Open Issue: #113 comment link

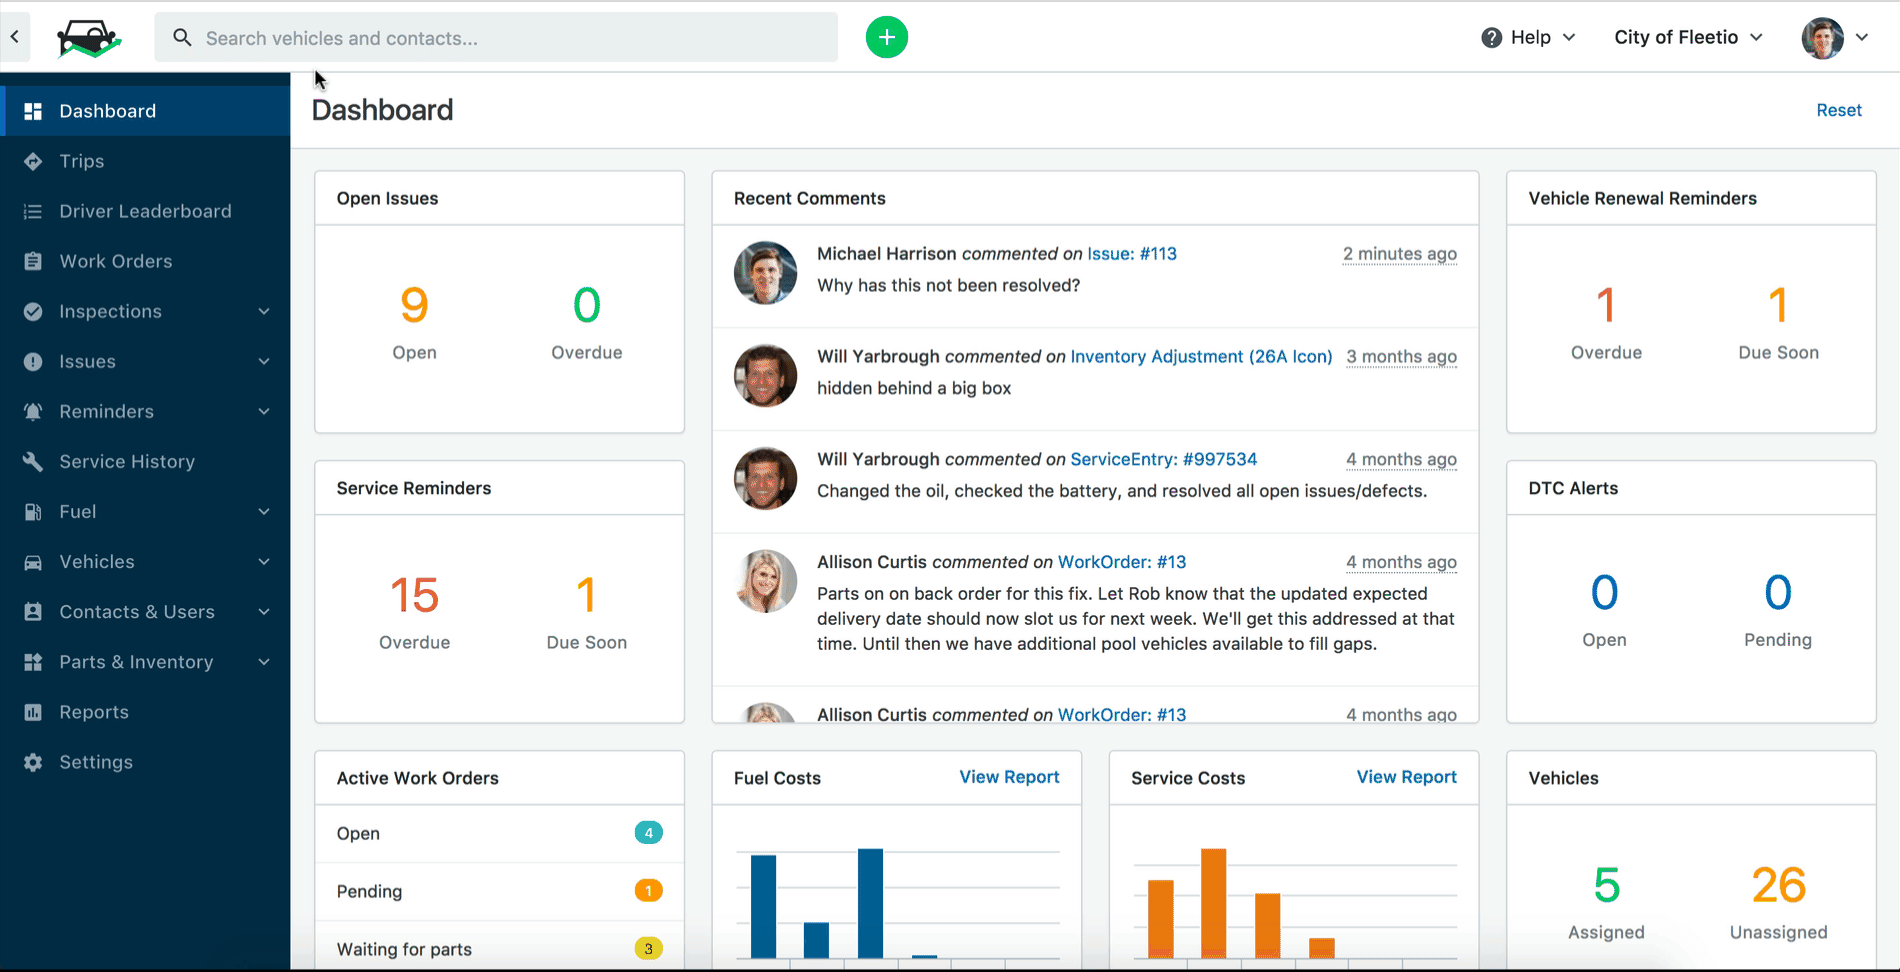1131,254
